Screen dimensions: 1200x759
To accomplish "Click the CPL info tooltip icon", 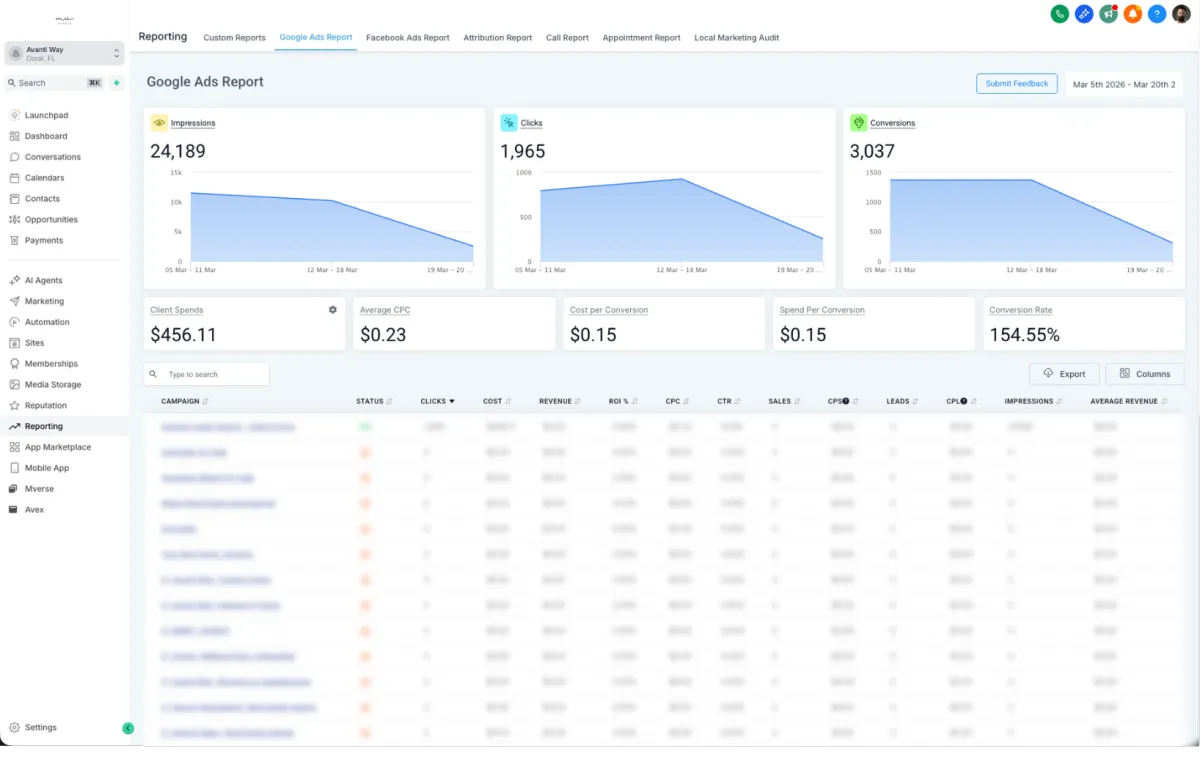I will pyautogui.click(x=964, y=401).
